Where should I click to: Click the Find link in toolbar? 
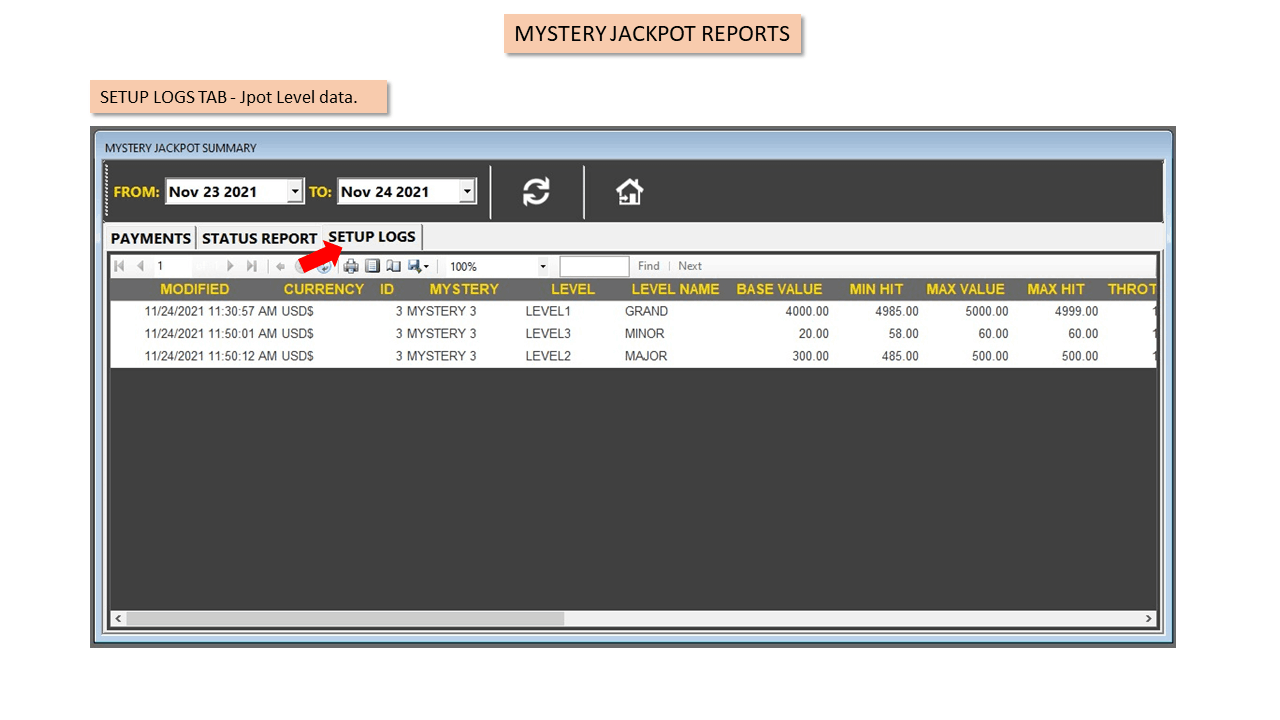(649, 266)
